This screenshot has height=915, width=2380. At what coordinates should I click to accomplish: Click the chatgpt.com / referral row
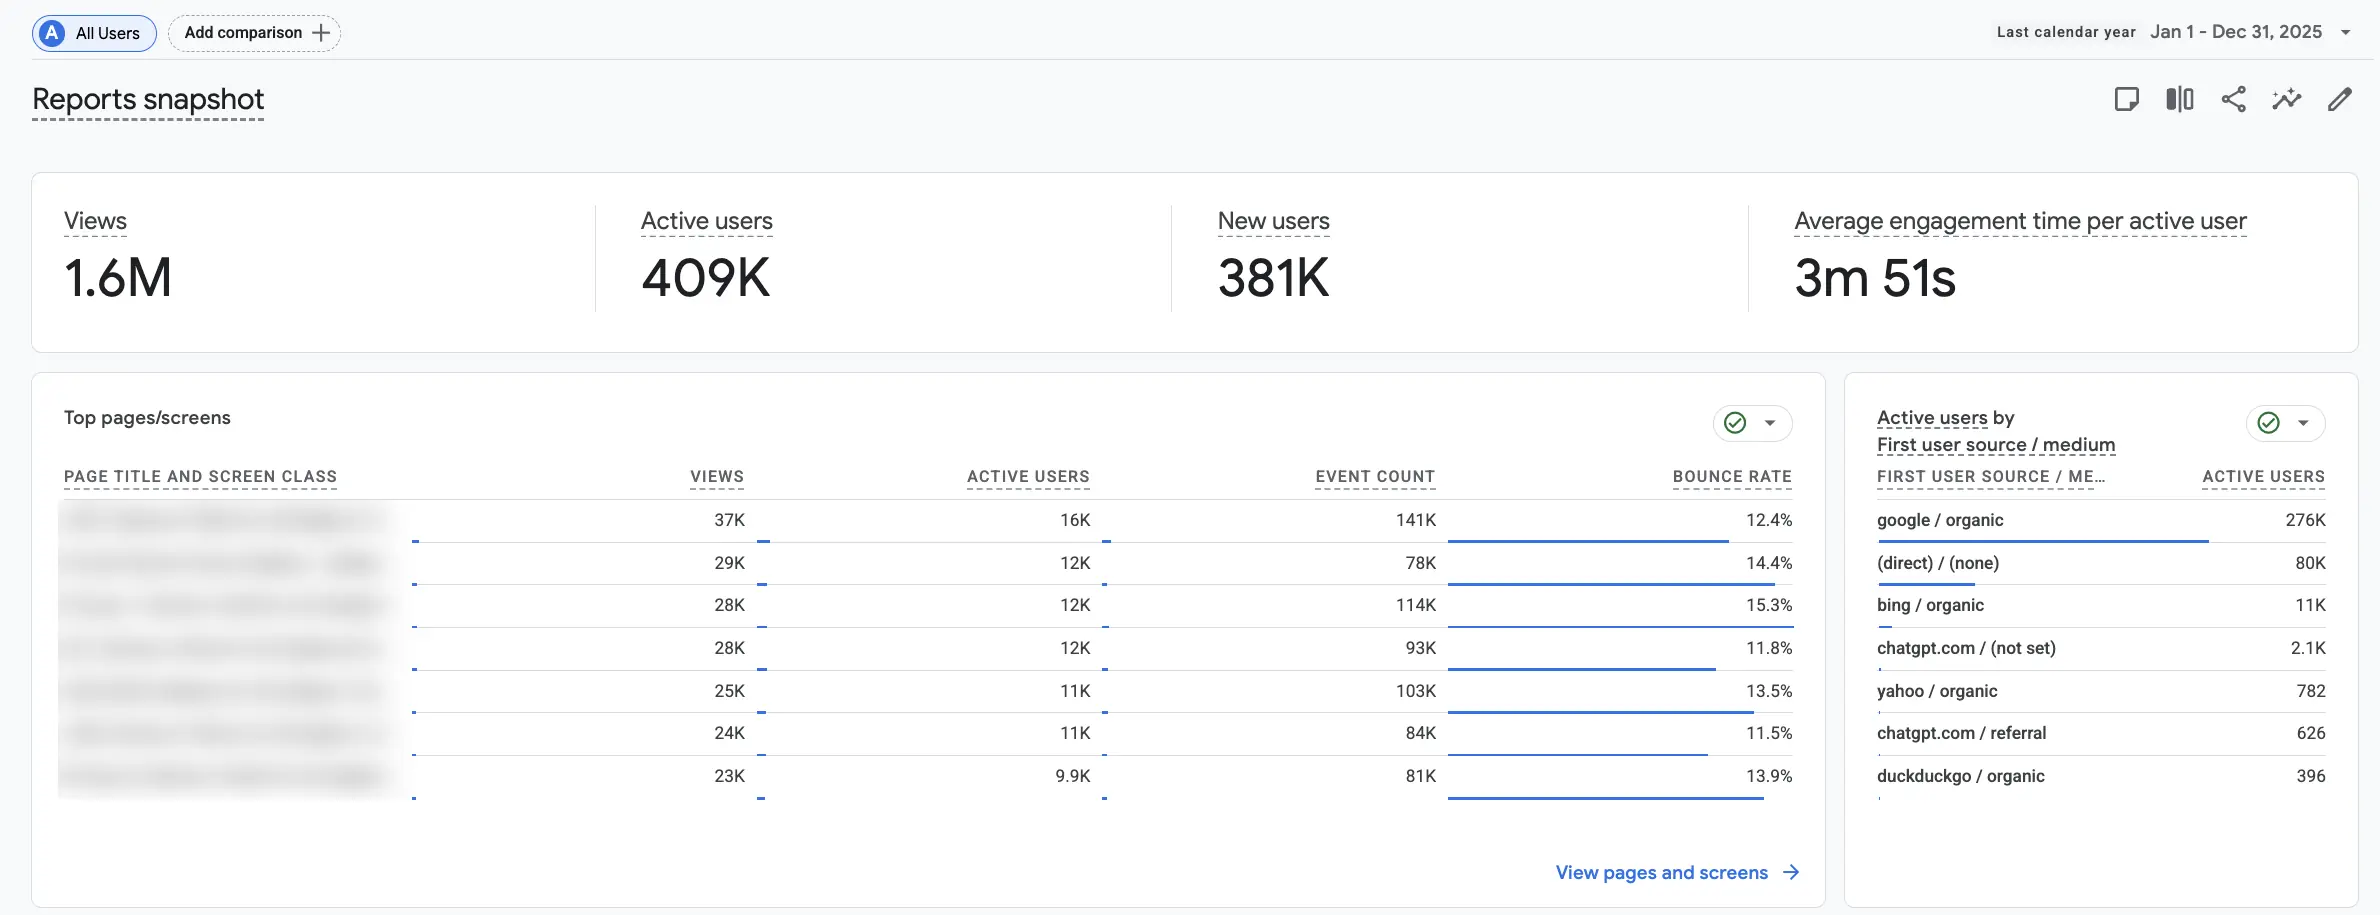(2101, 733)
